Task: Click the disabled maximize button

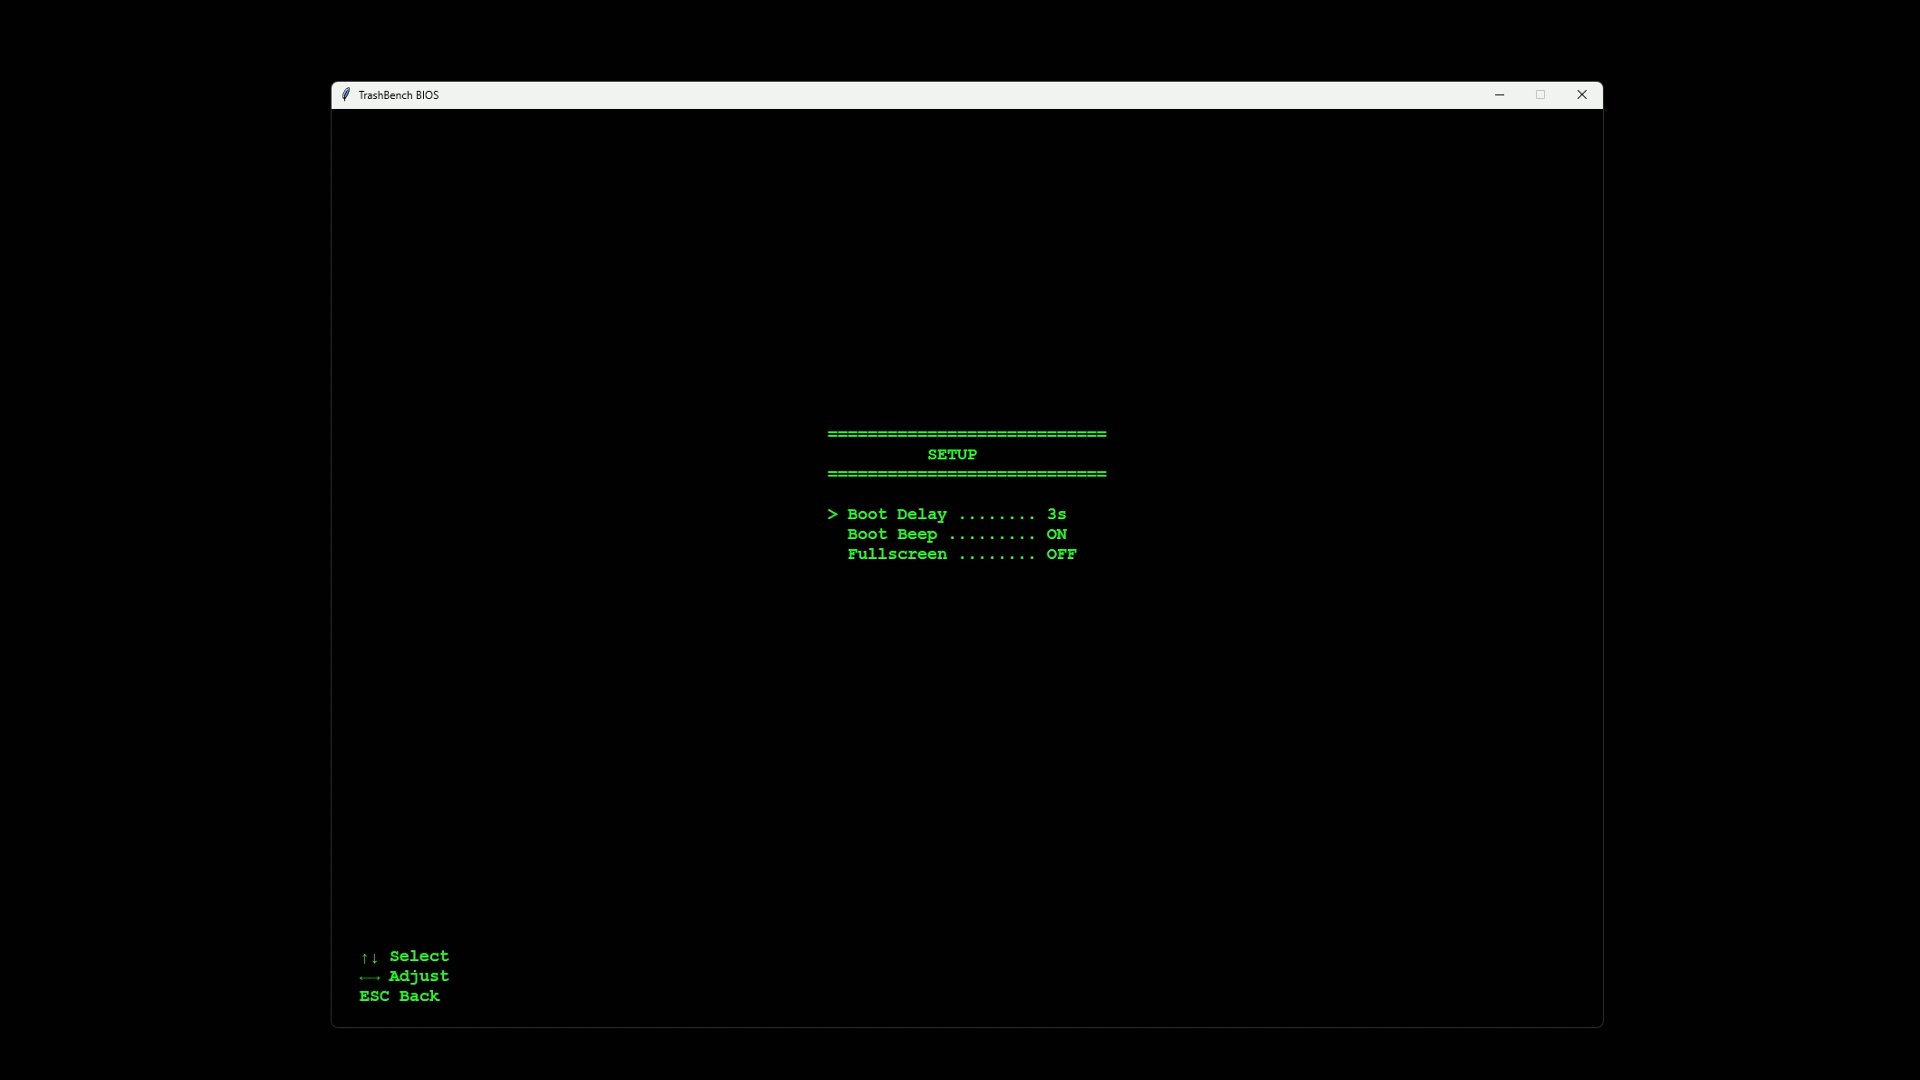Action: pos(1540,95)
